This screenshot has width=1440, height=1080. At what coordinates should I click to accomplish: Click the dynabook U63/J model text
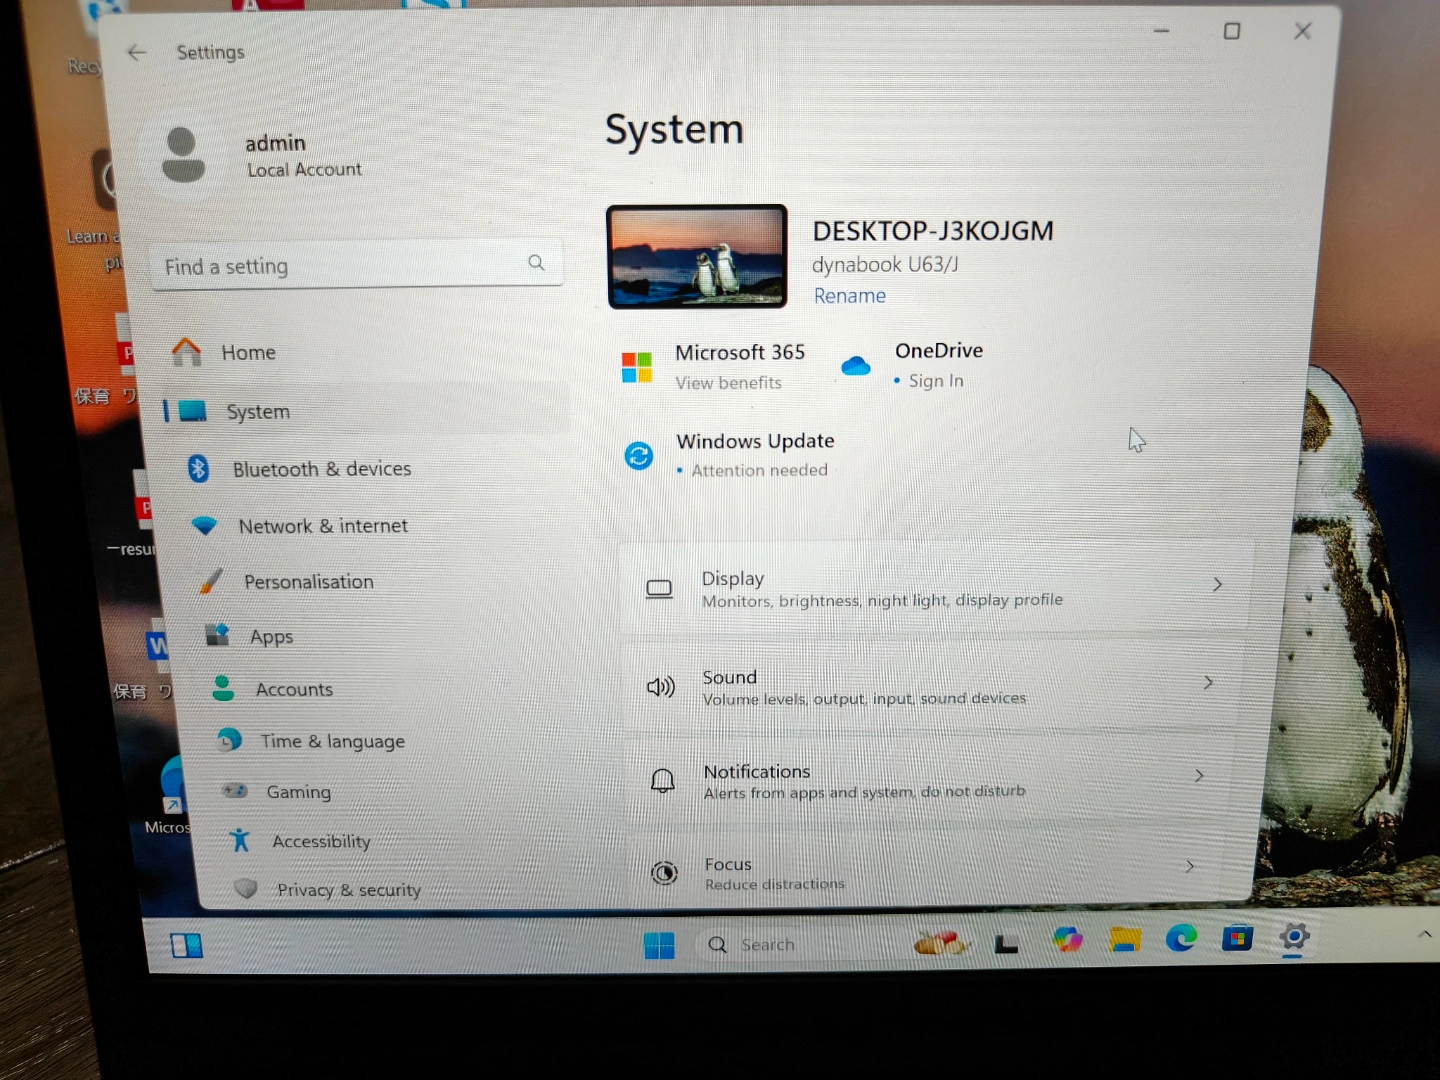coord(885,265)
